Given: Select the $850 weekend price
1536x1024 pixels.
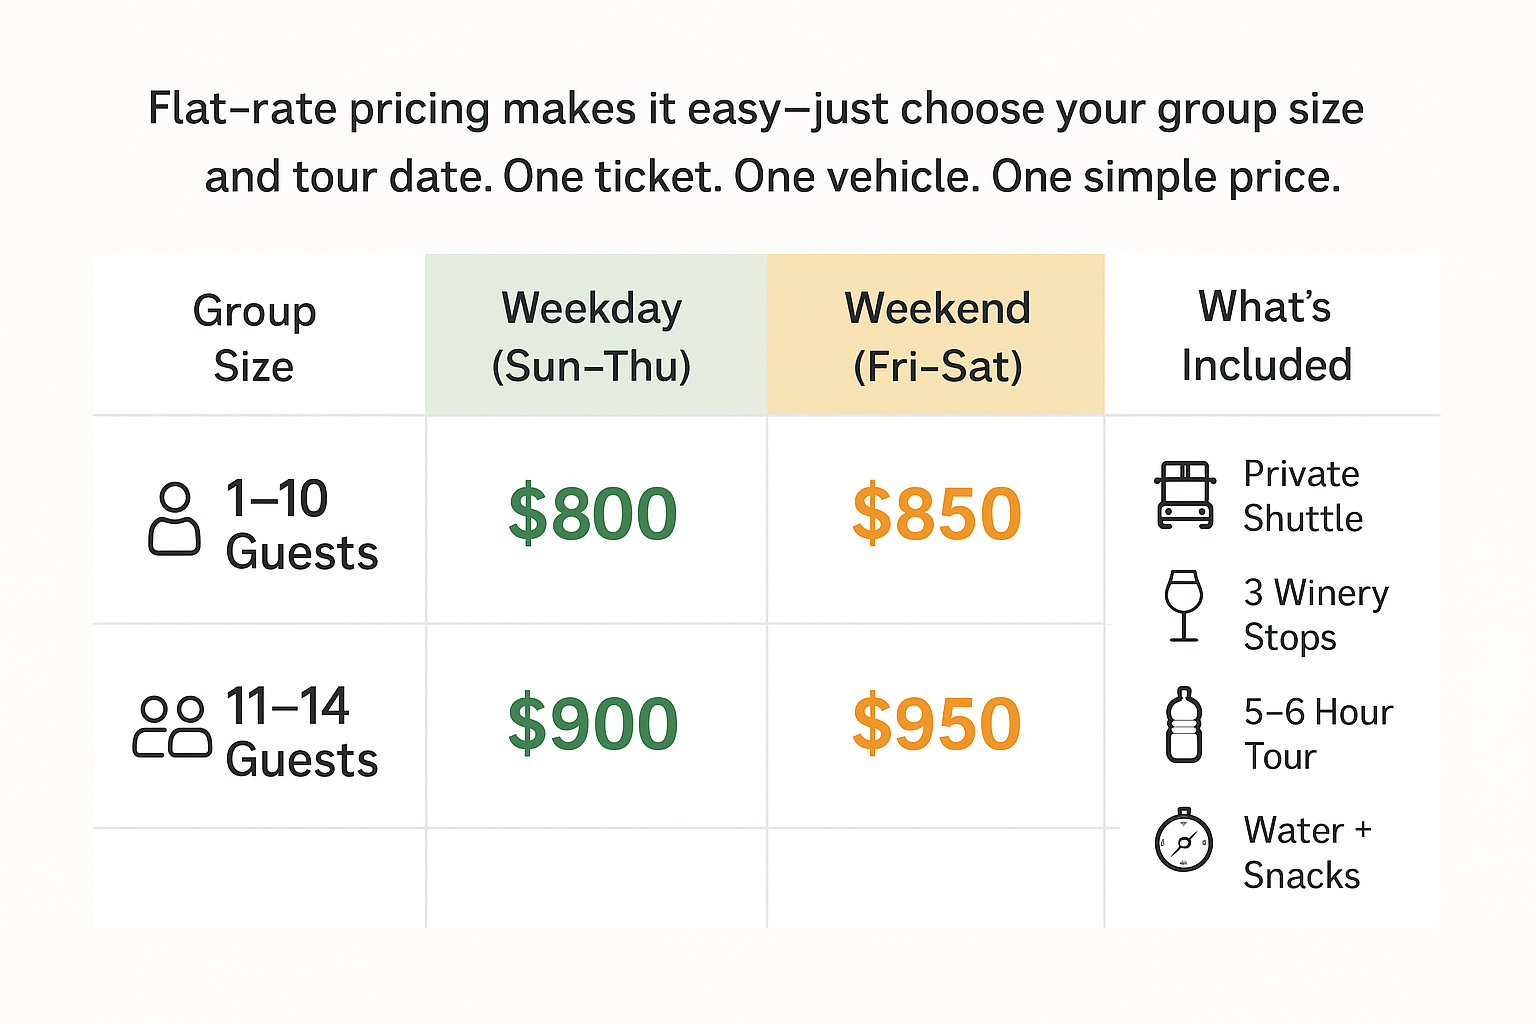Looking at the screenshot, I should pos(937,514).
